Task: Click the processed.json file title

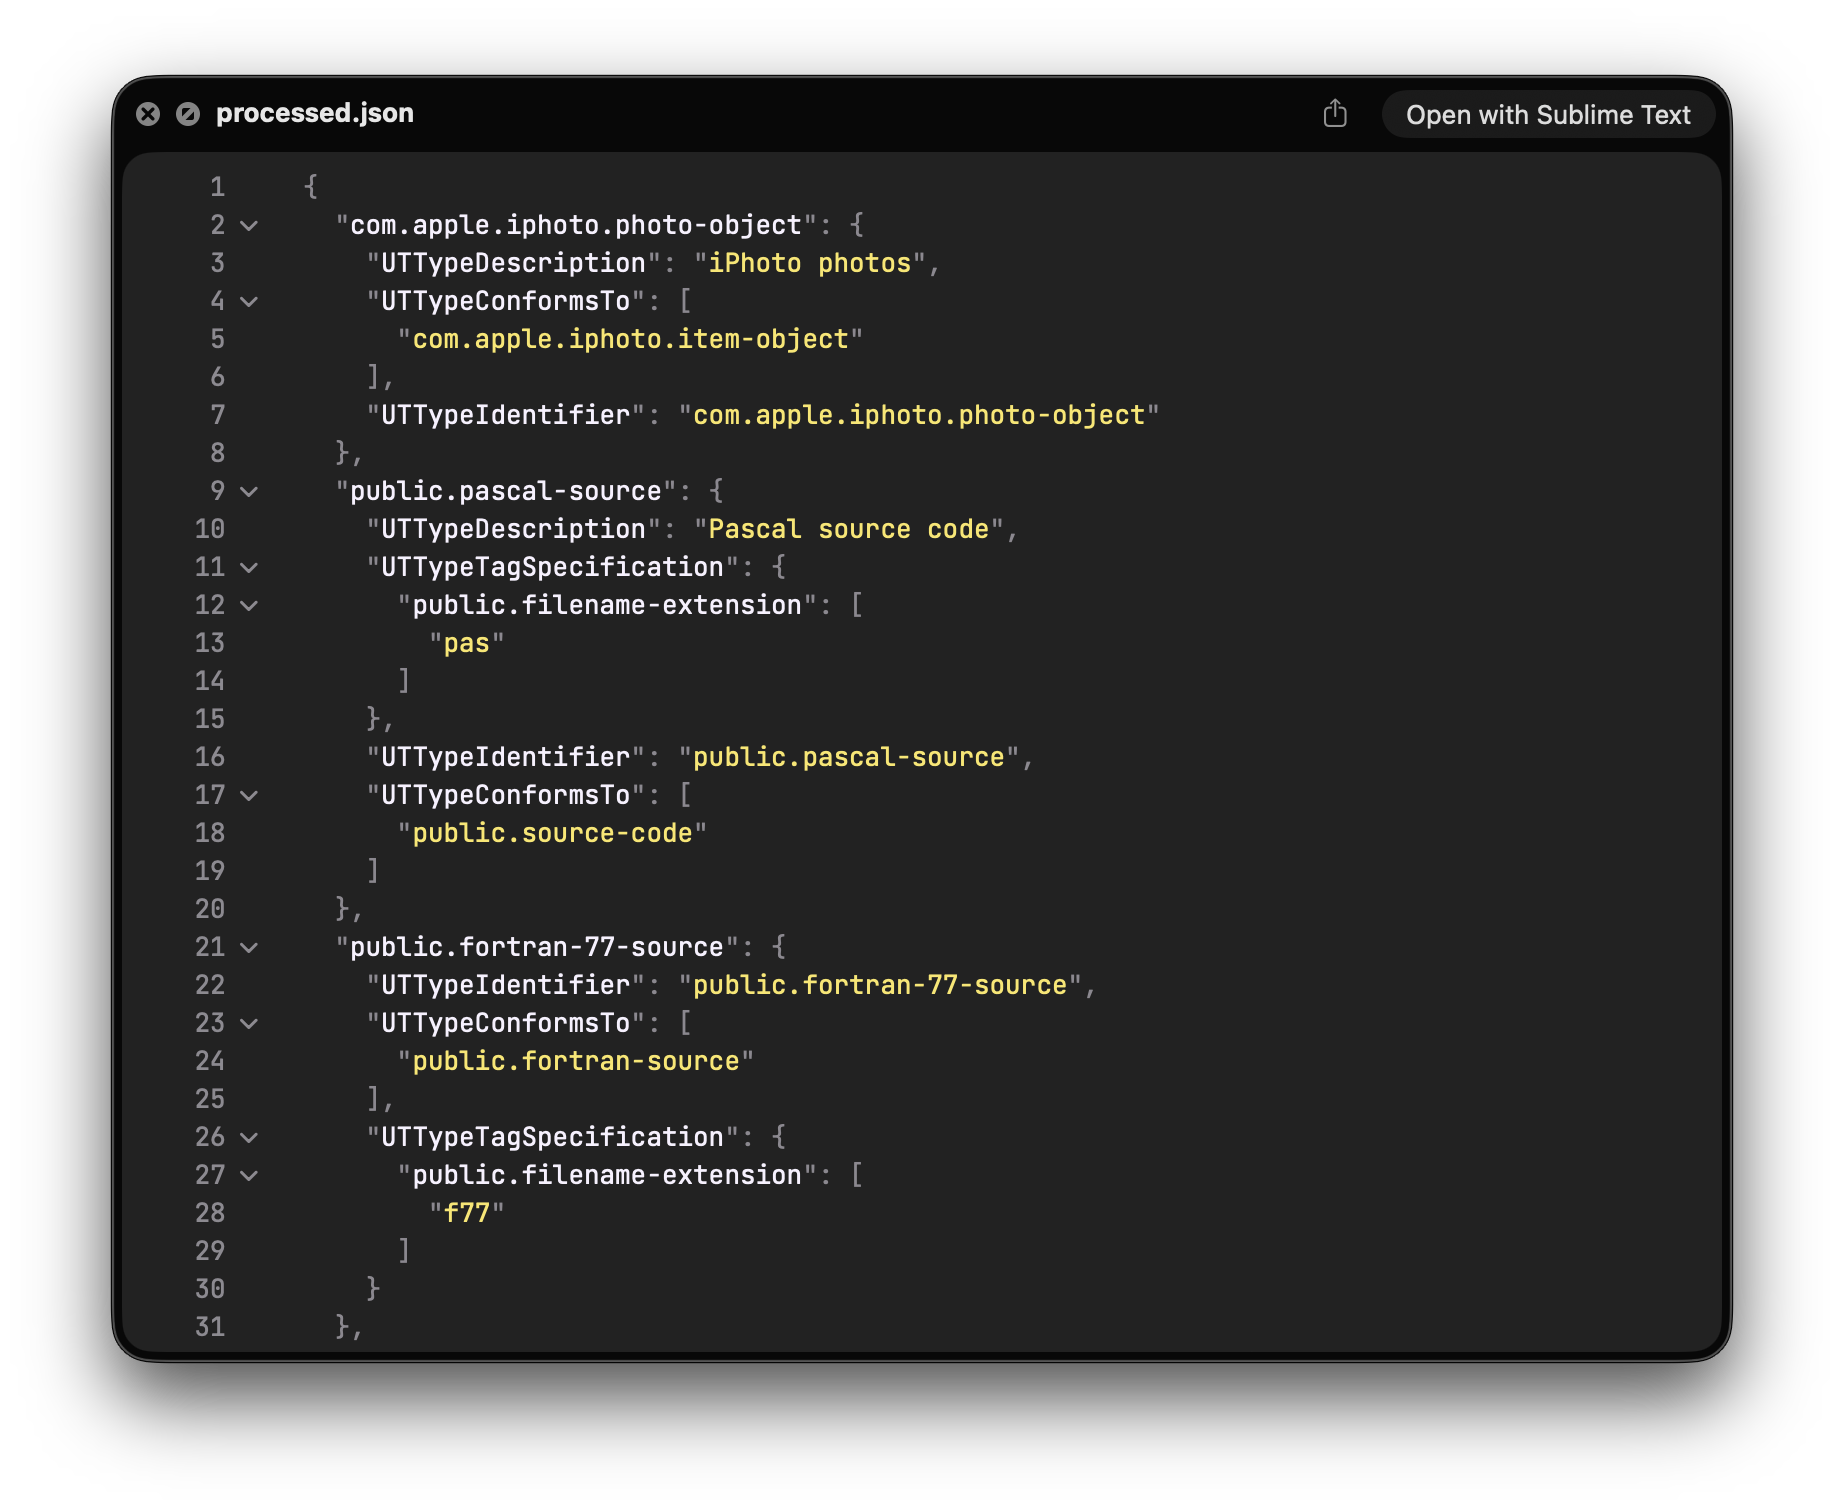Action: click(x=314, y=113)
